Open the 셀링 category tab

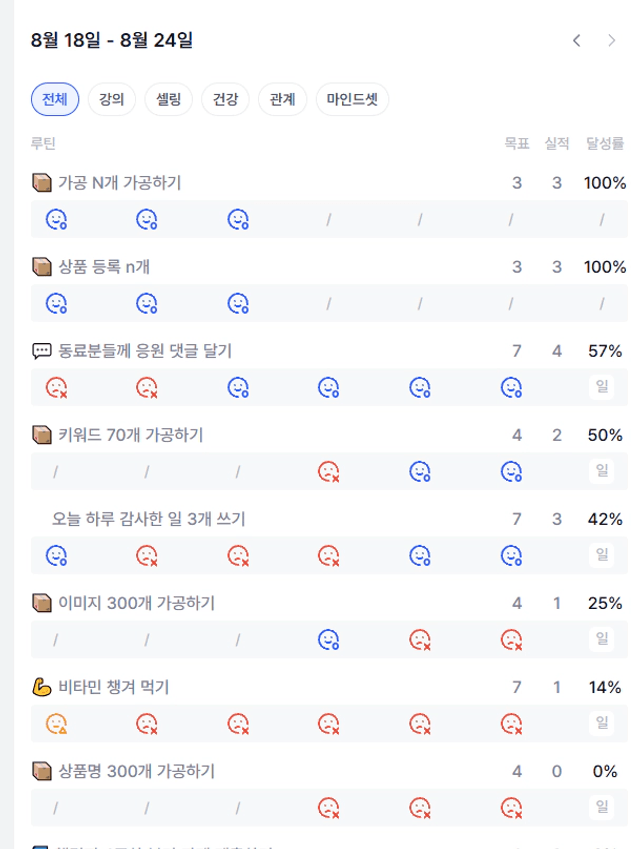(x=168, y=99)
